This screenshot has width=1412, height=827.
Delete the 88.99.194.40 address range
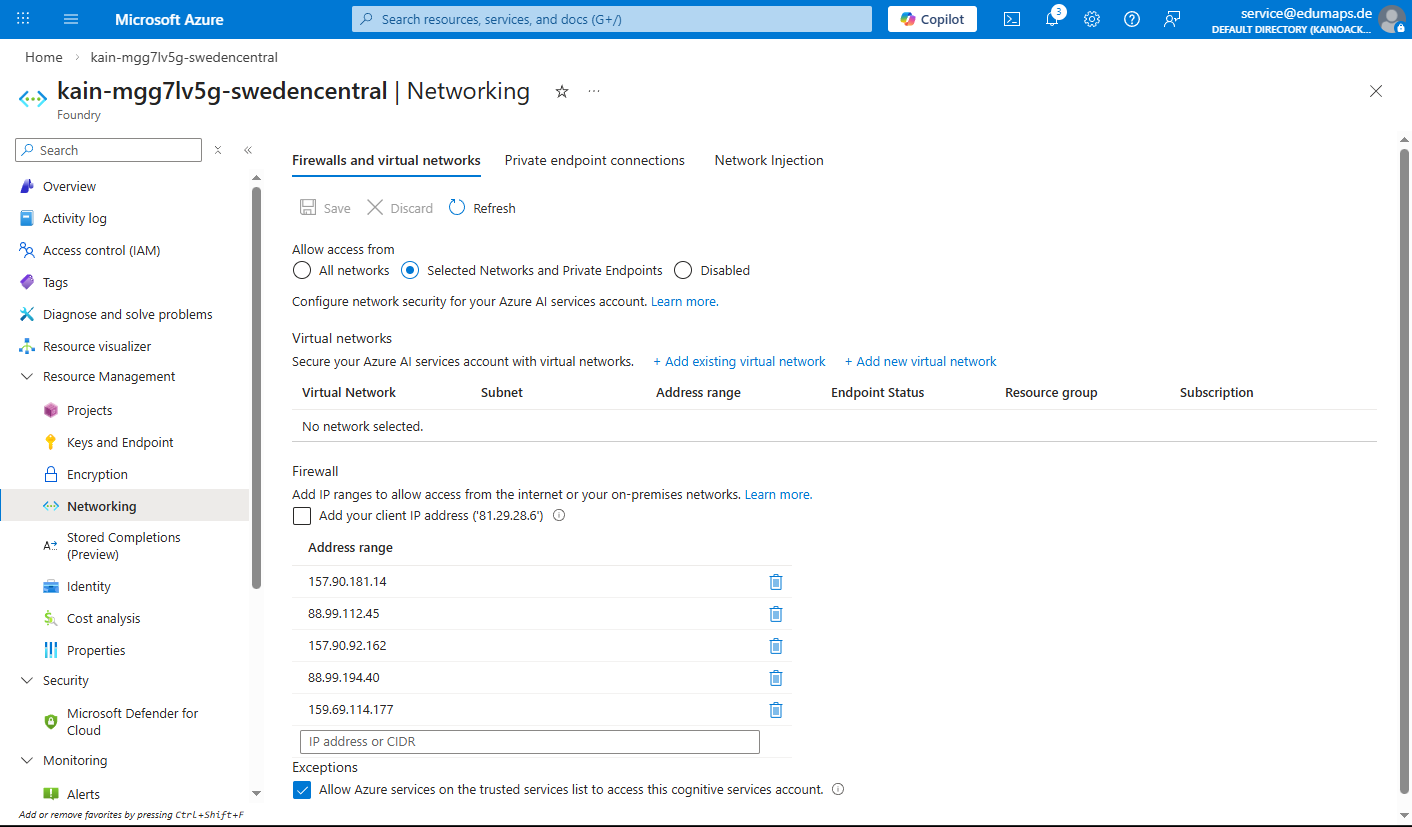[775, 678]
